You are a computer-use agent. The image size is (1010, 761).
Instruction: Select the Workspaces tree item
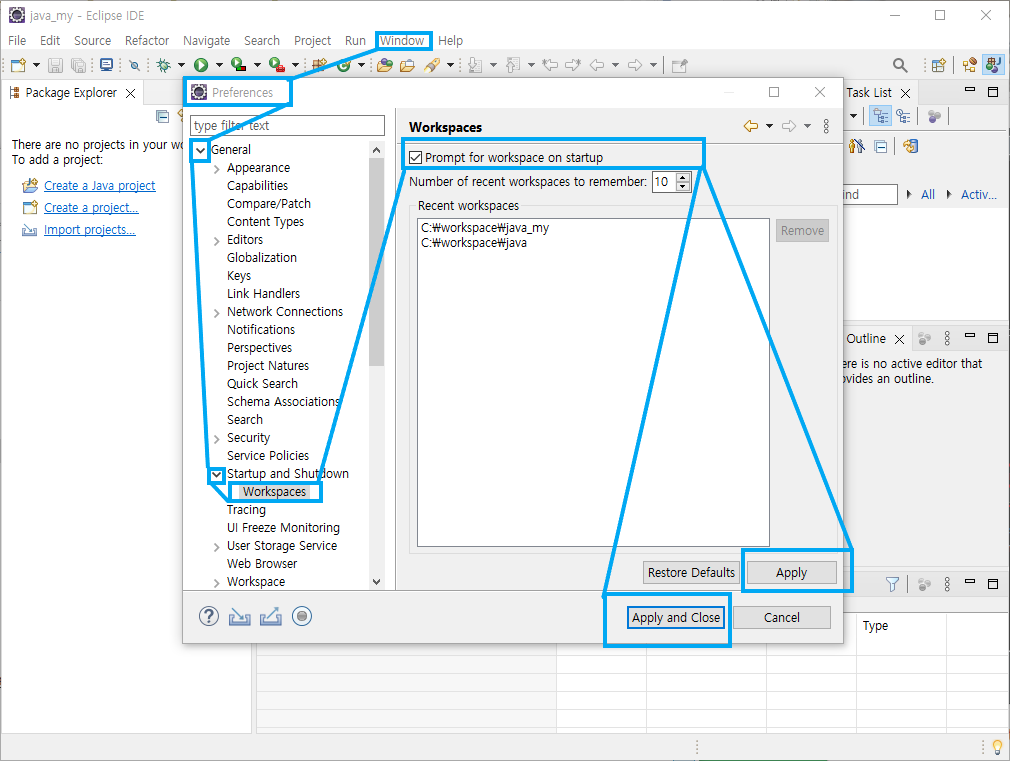274,492
